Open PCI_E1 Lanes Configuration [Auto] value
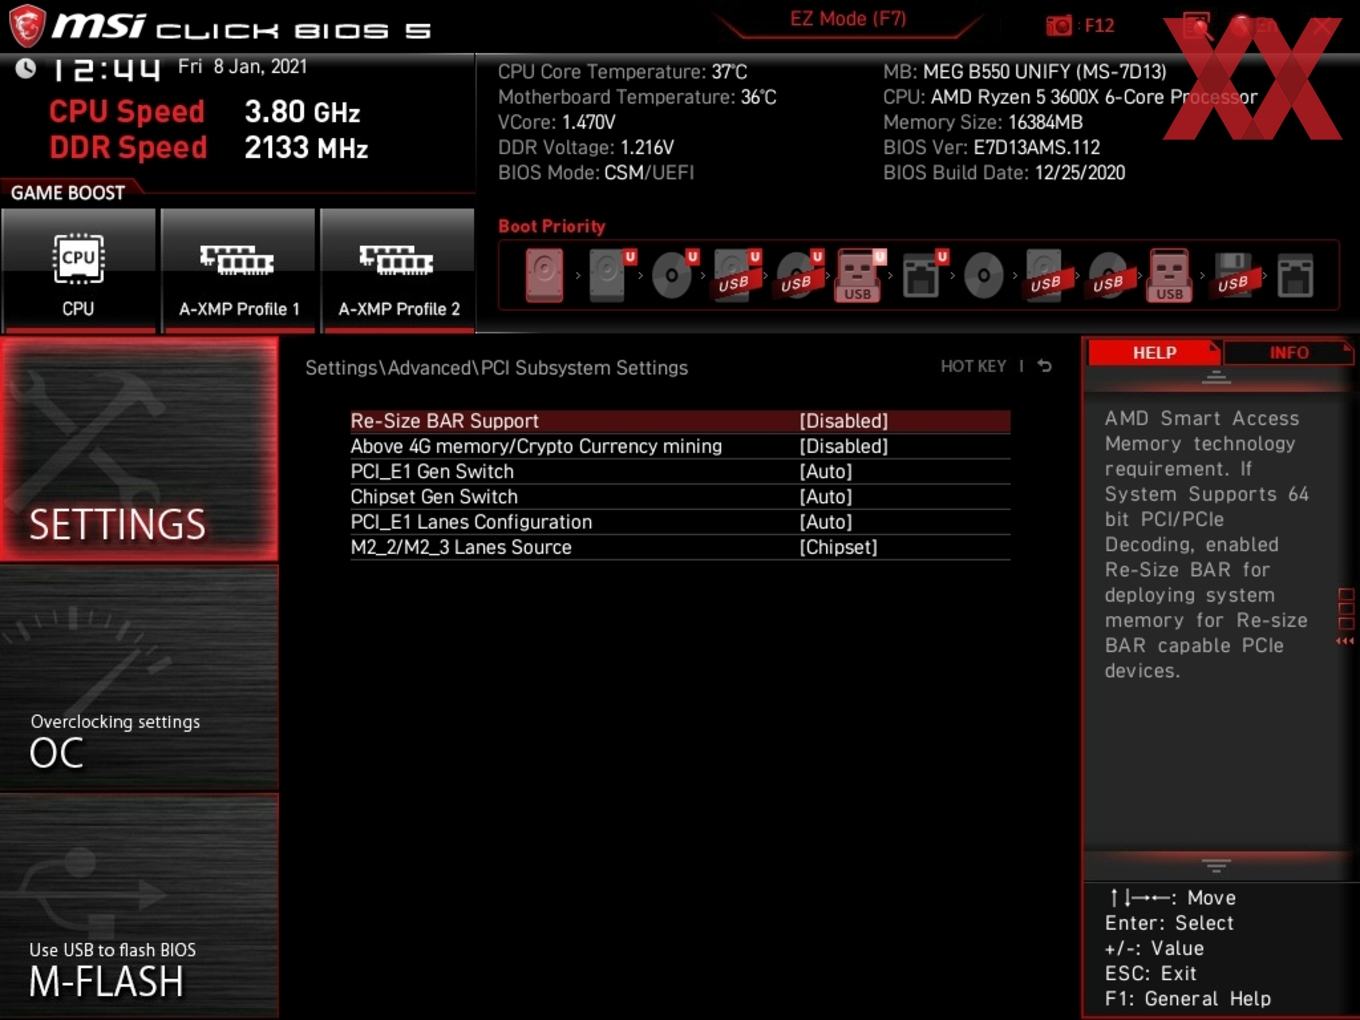The height and width of the screenshot is (1020, 1360). click(826, 522)
